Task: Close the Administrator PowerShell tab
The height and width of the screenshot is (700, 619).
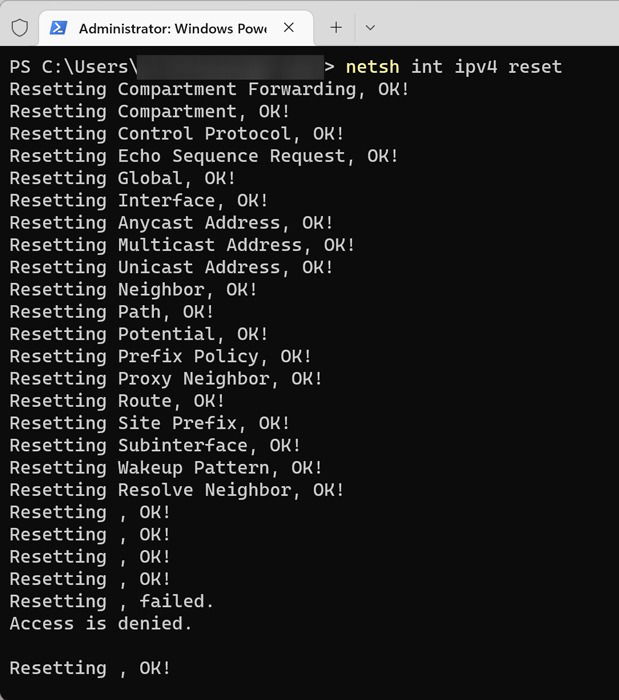Action: 289,28
